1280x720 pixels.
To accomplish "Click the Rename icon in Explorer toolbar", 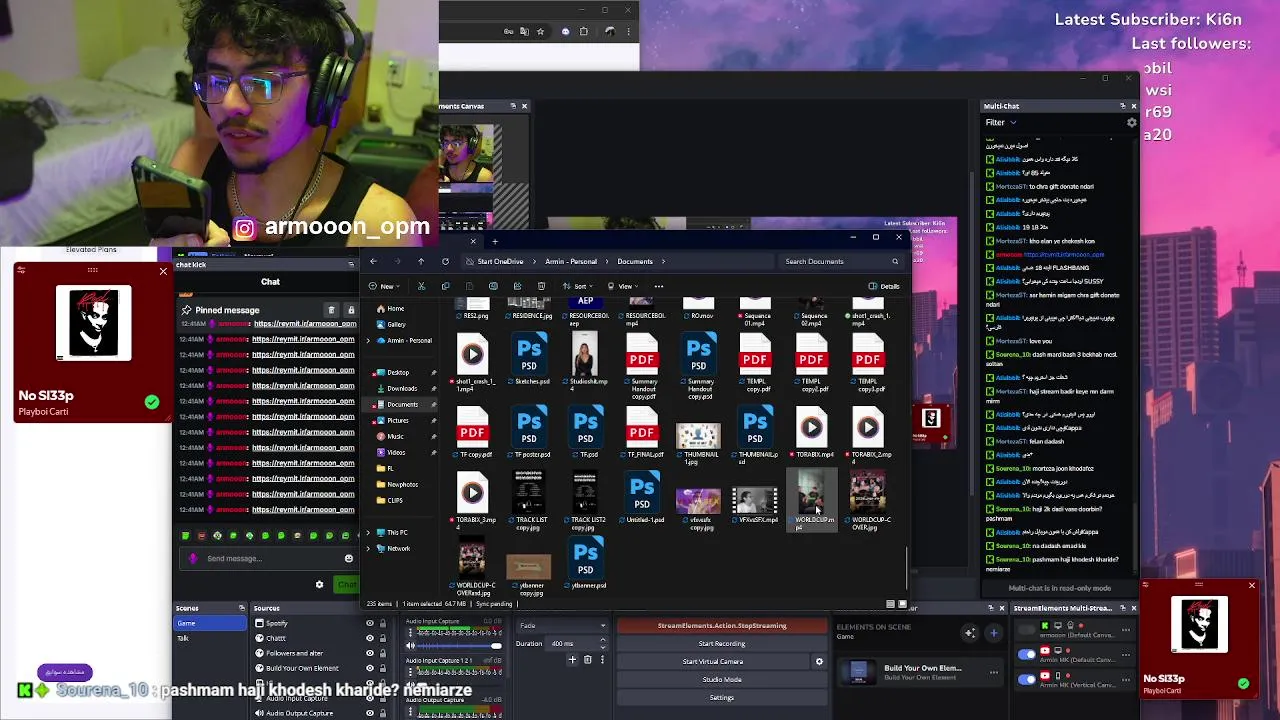I will coord(493,286).
